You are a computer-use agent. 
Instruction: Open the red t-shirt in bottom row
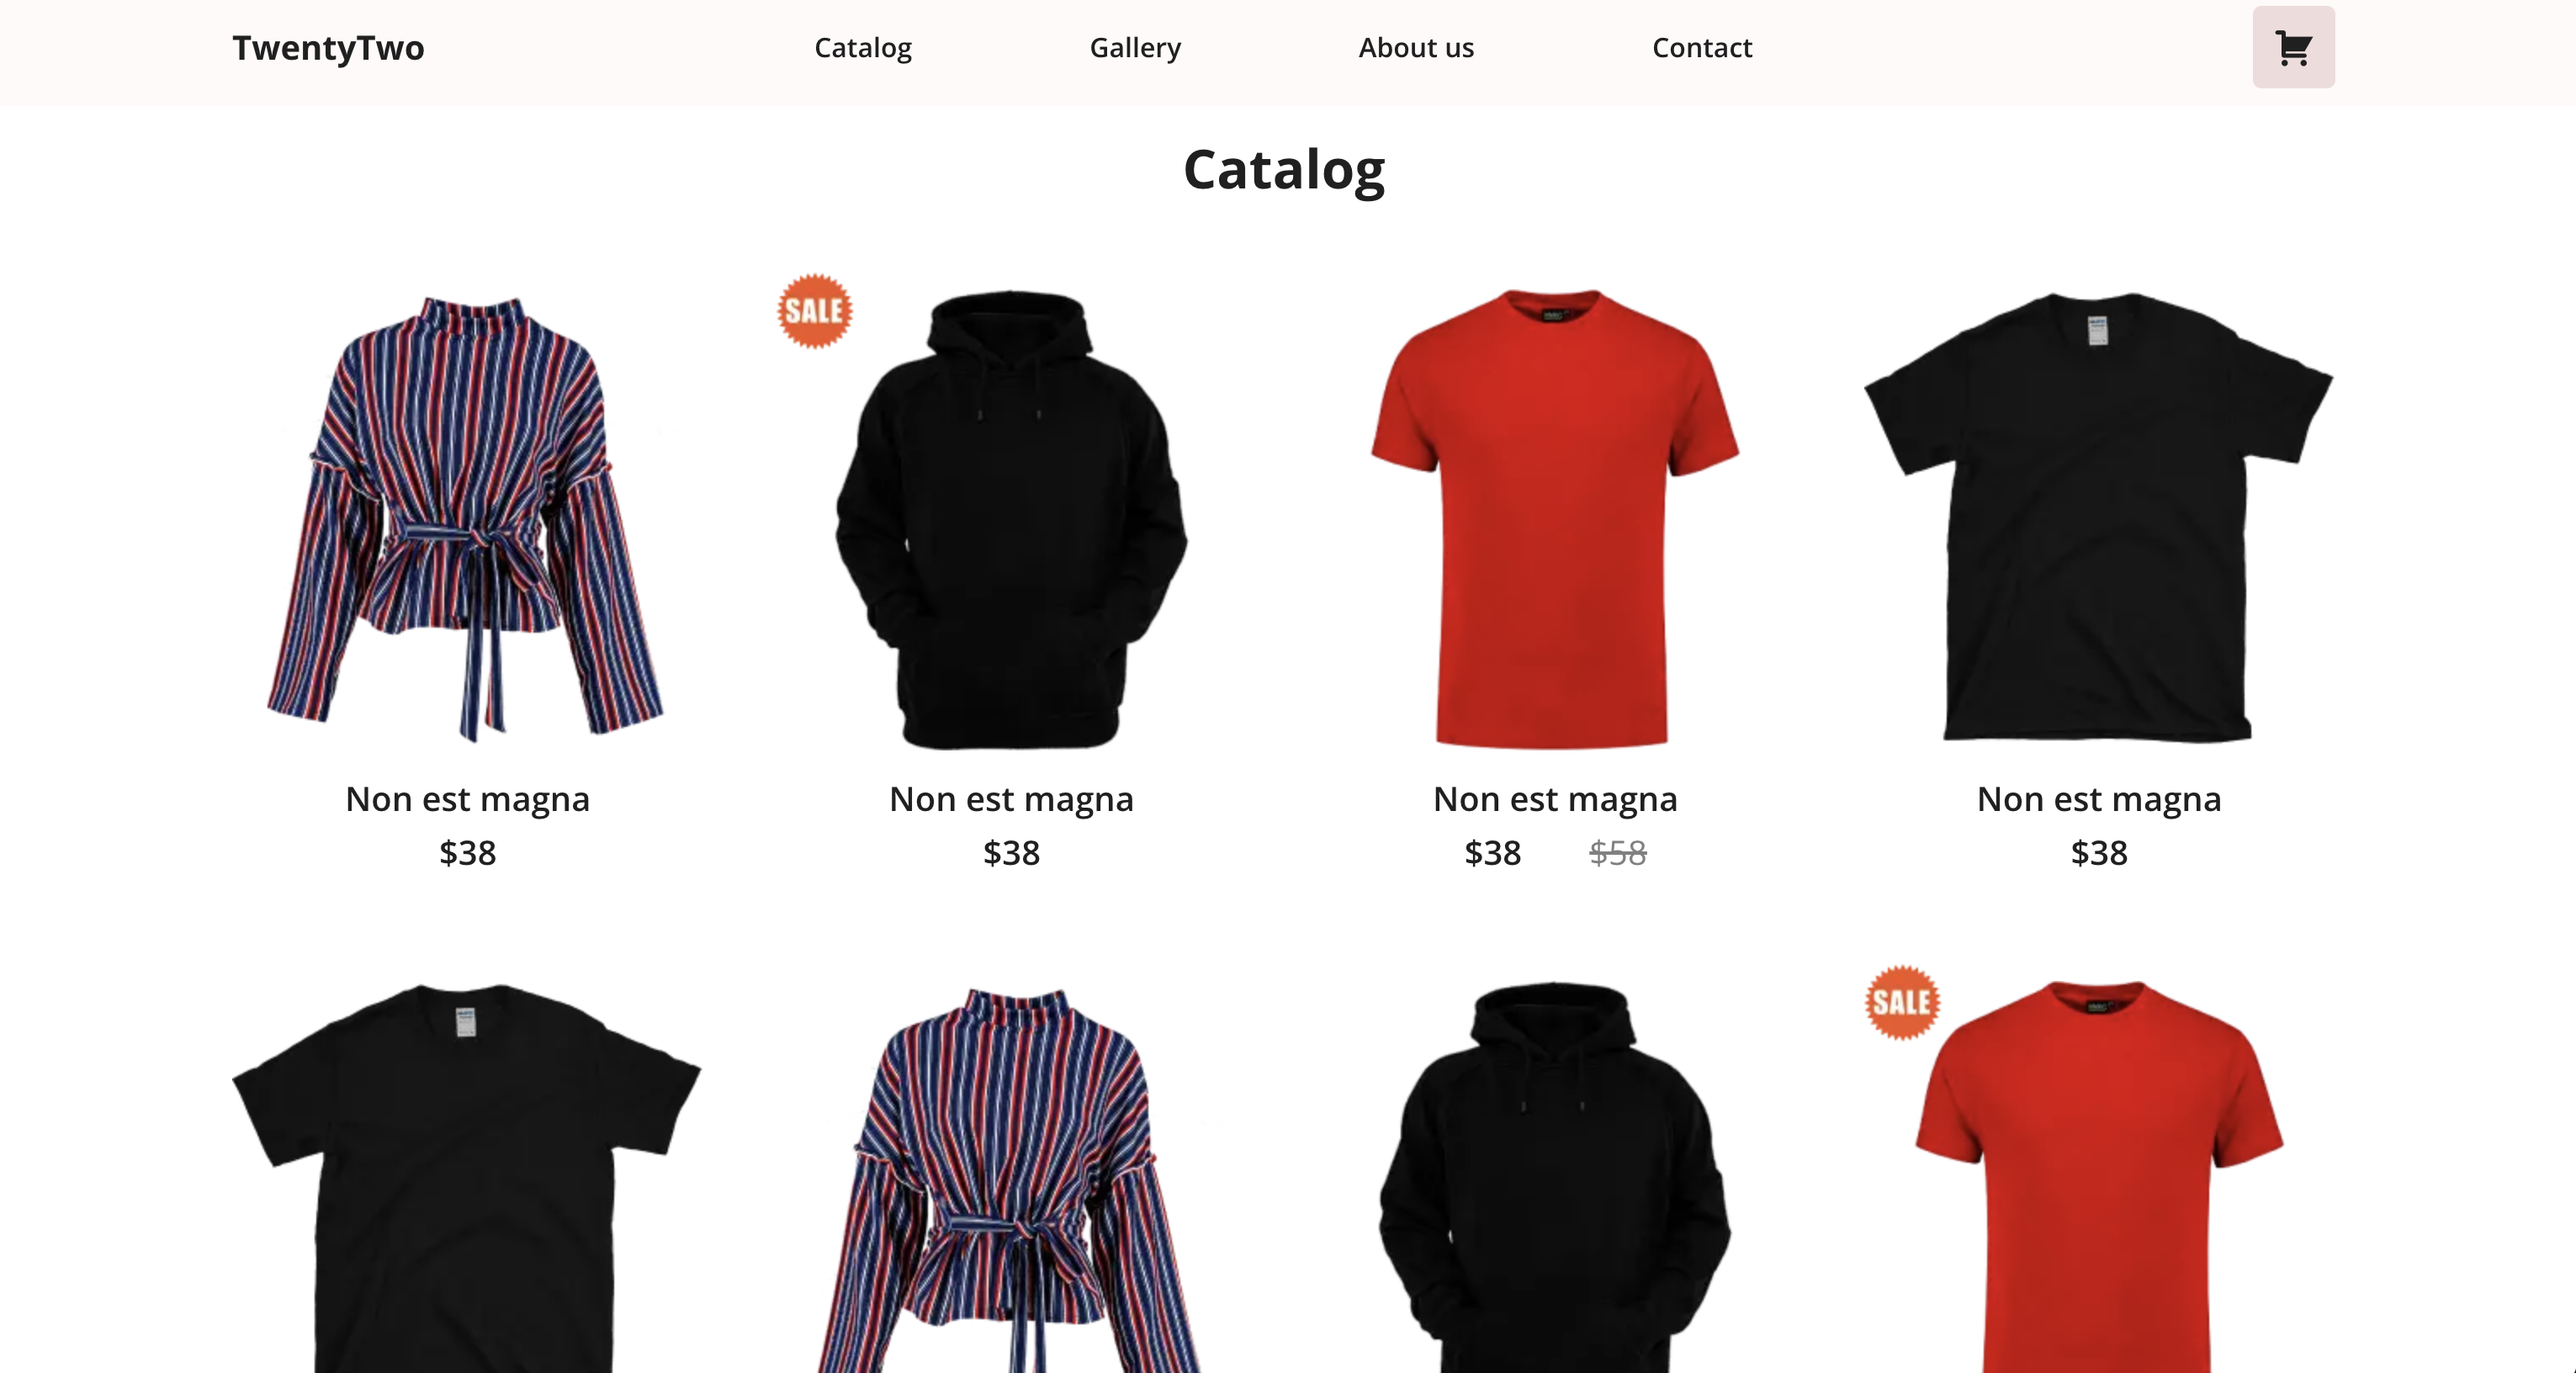coord(2099,1177)
